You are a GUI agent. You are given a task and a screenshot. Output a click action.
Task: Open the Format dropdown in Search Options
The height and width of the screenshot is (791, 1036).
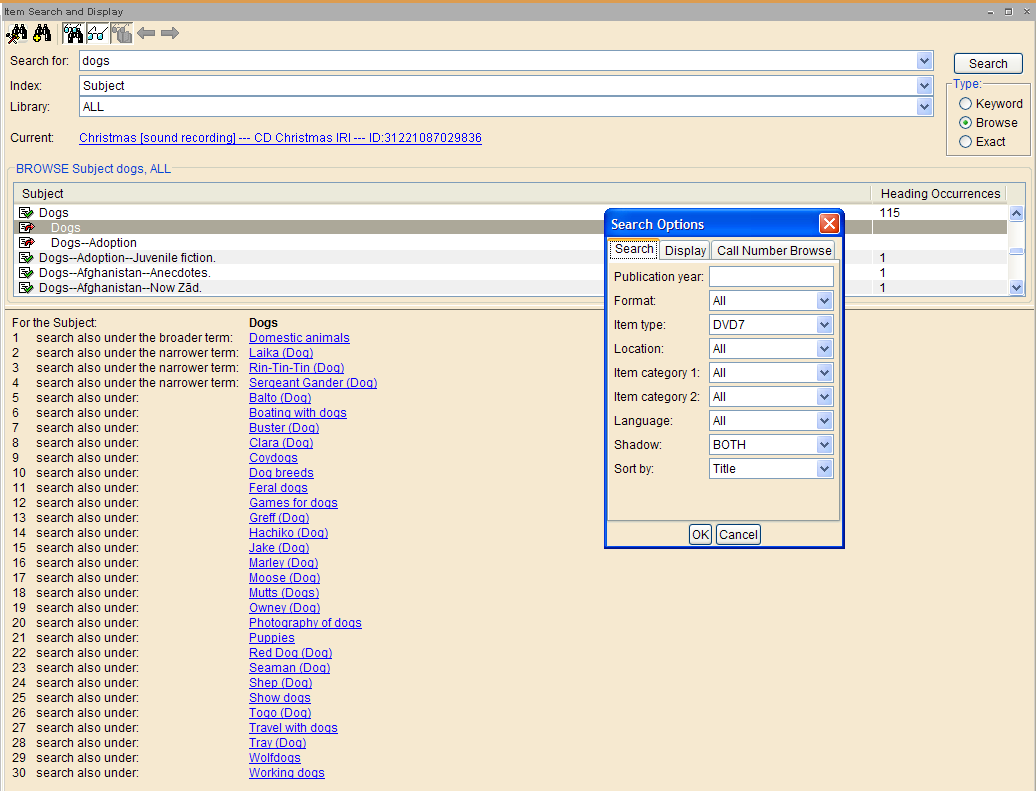(824, 301)
